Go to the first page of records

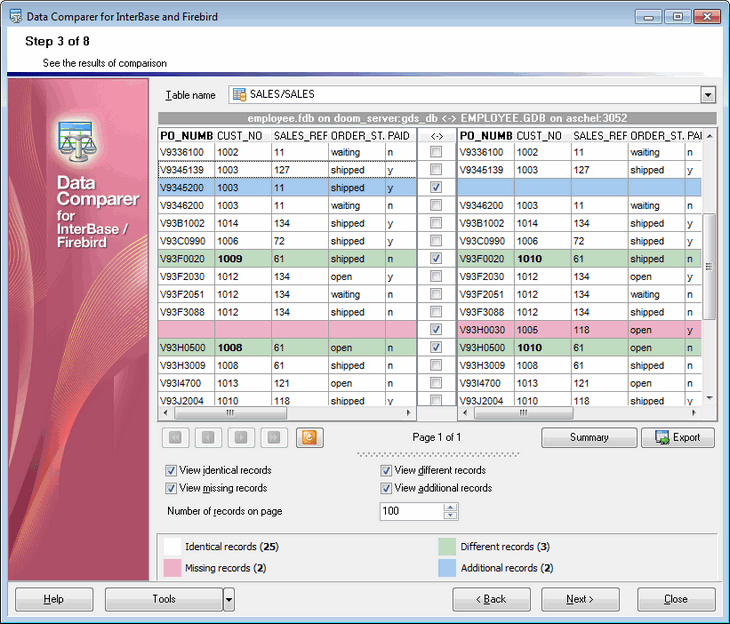coord(175,437)
